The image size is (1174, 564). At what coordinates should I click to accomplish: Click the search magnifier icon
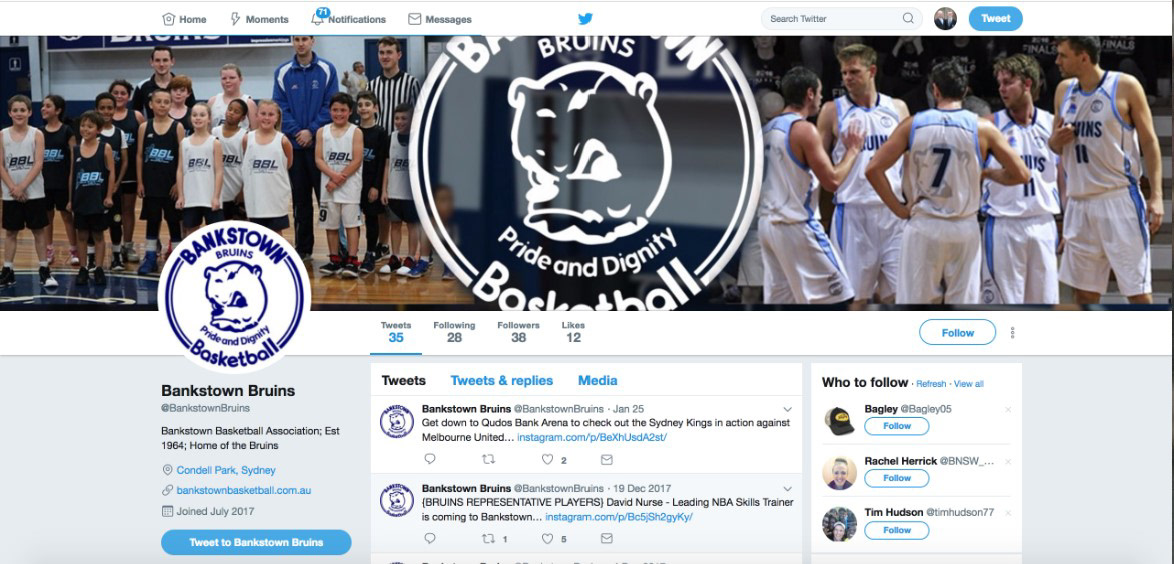coord(908,19)
